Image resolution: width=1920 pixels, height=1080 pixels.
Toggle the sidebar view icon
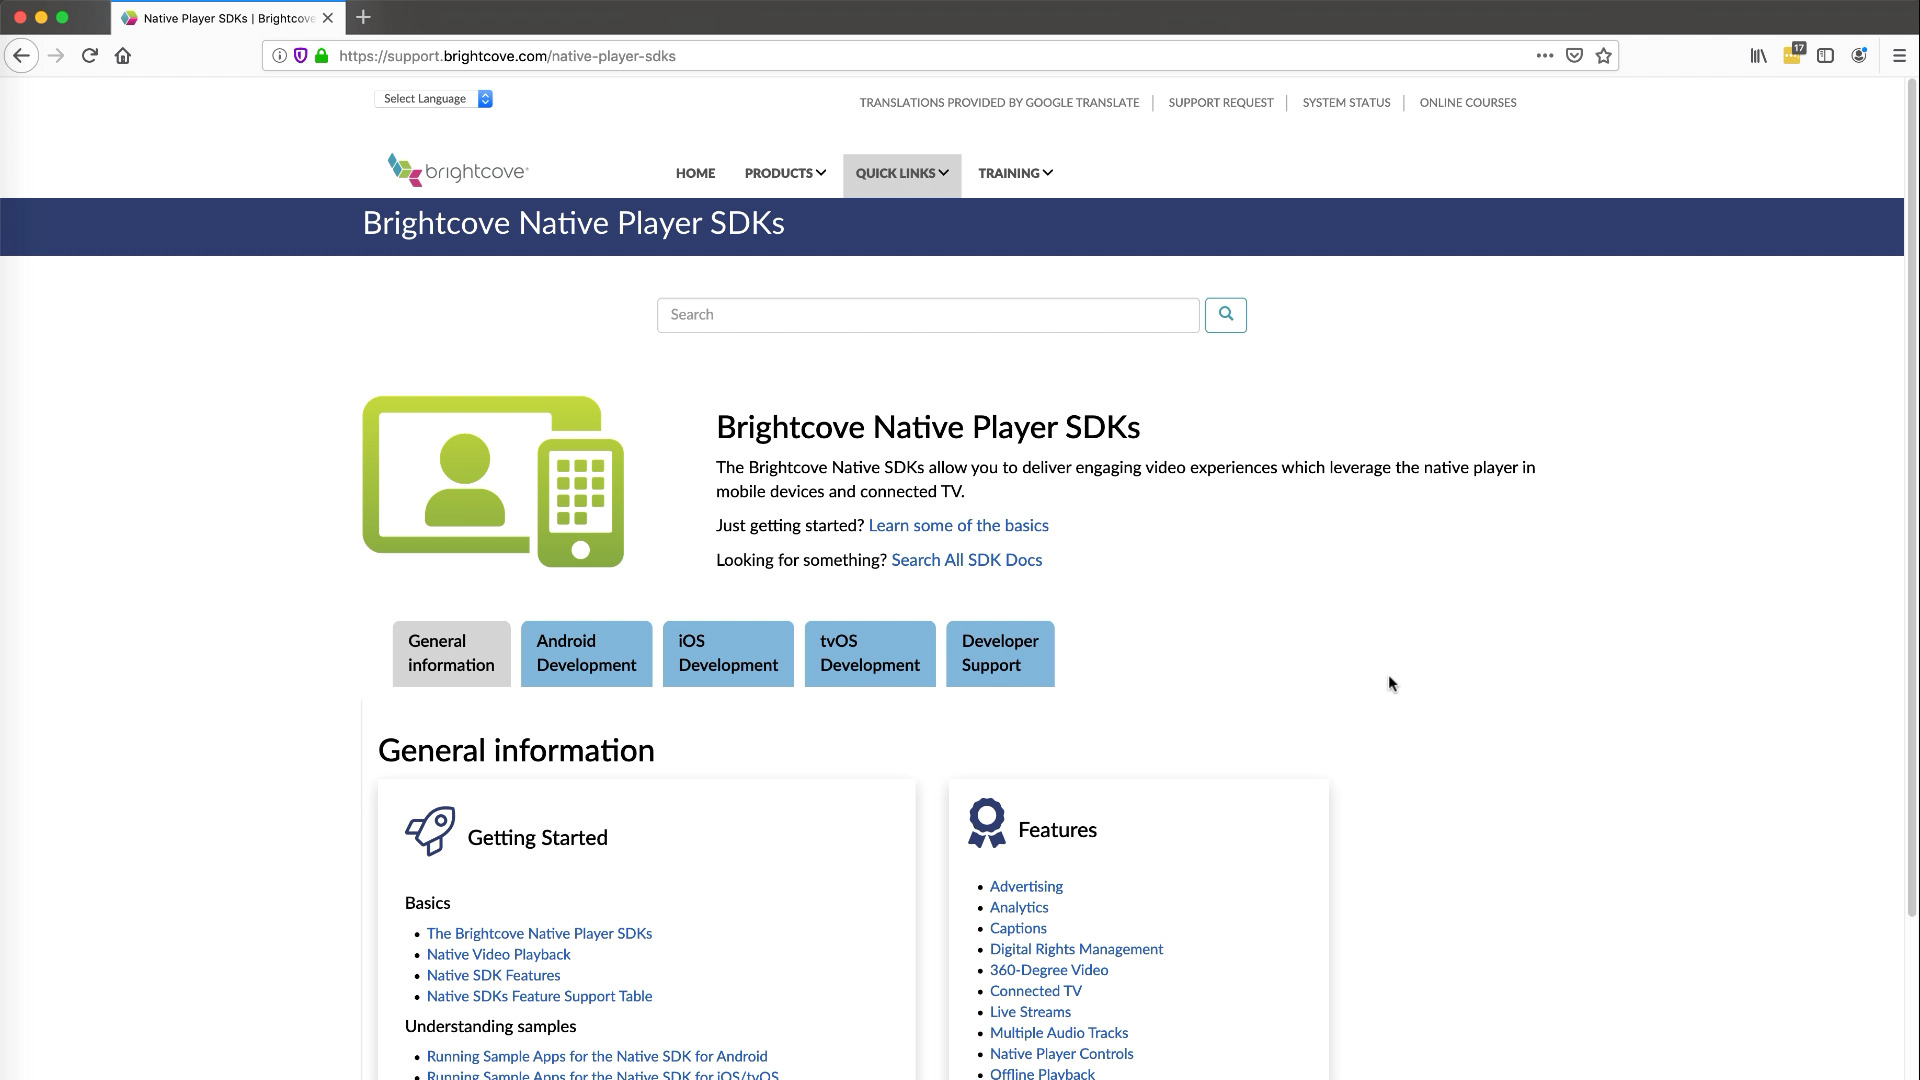coord(1825,56)
